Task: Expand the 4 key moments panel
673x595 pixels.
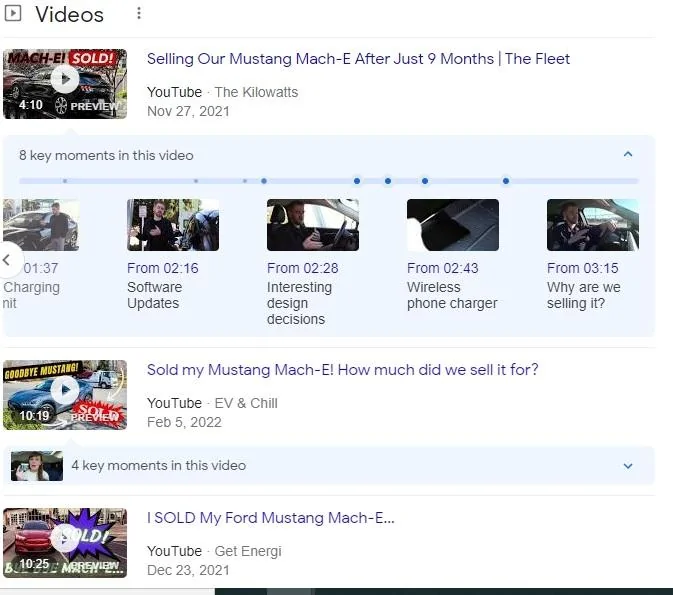Action: pyautogui.click(x=628, y=466)
